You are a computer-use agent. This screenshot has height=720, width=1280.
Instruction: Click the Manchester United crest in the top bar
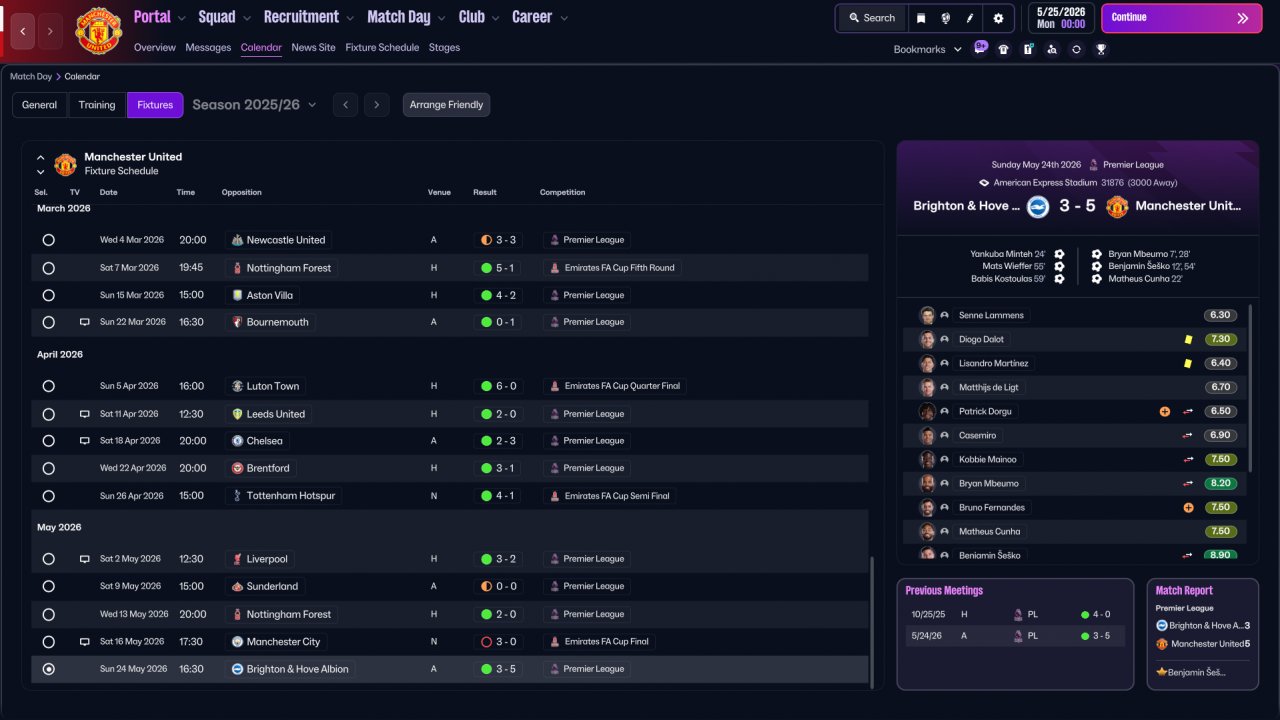coord(98,31)
